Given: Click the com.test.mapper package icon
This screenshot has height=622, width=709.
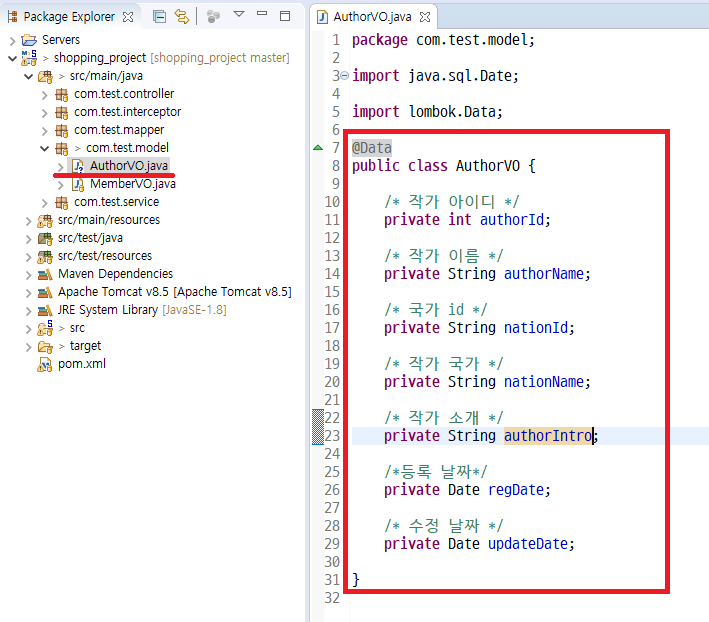Looking at the screenshot, I should pyautogui.click(x=61, y=130).
